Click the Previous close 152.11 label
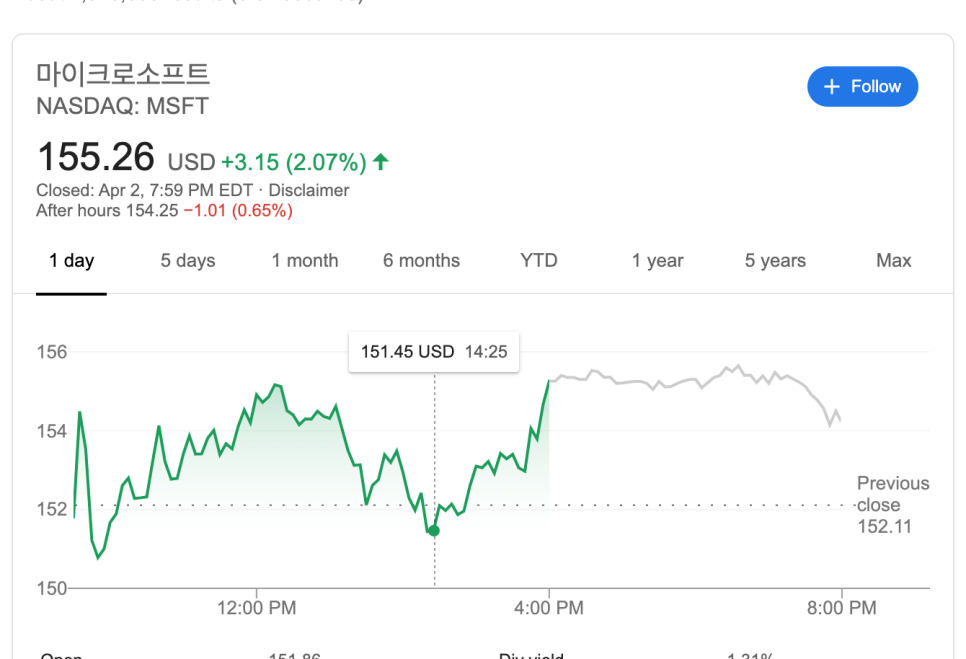The image size is (966, 659). (x=892, y=505)
